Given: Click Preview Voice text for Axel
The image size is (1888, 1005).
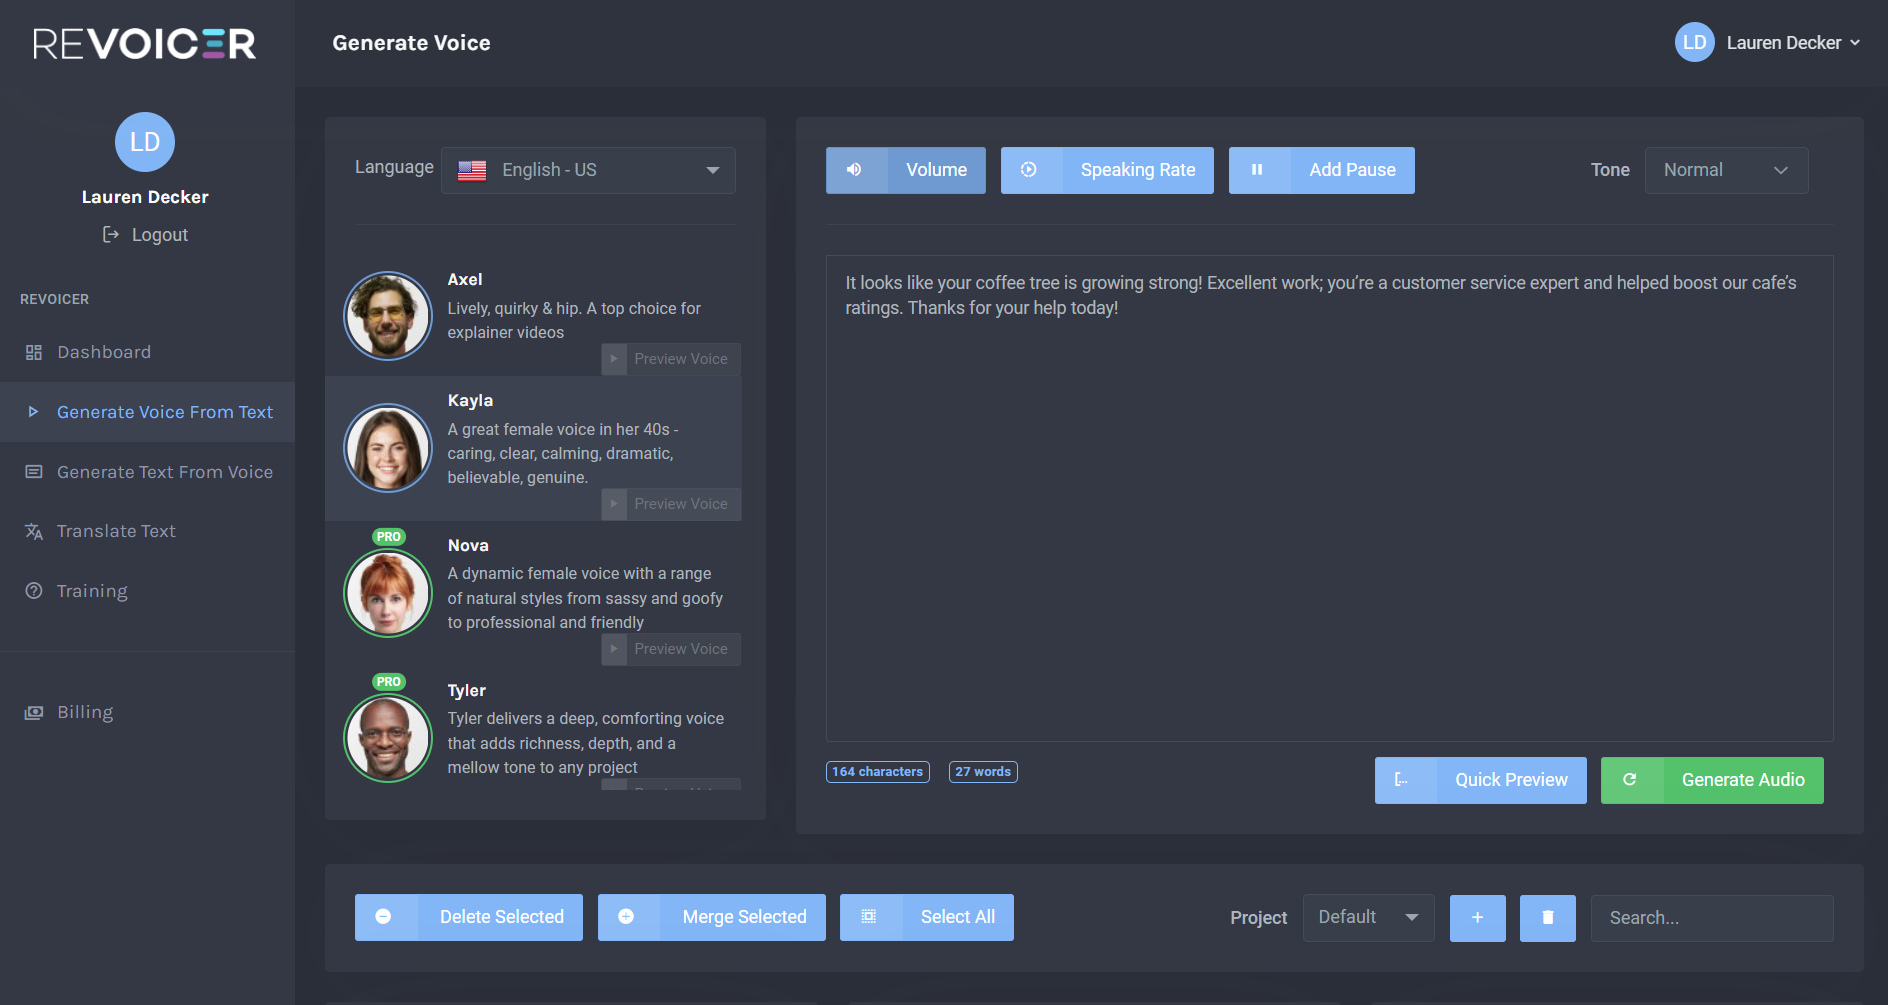Looking at the screenshot, I should tap(681, 359).
